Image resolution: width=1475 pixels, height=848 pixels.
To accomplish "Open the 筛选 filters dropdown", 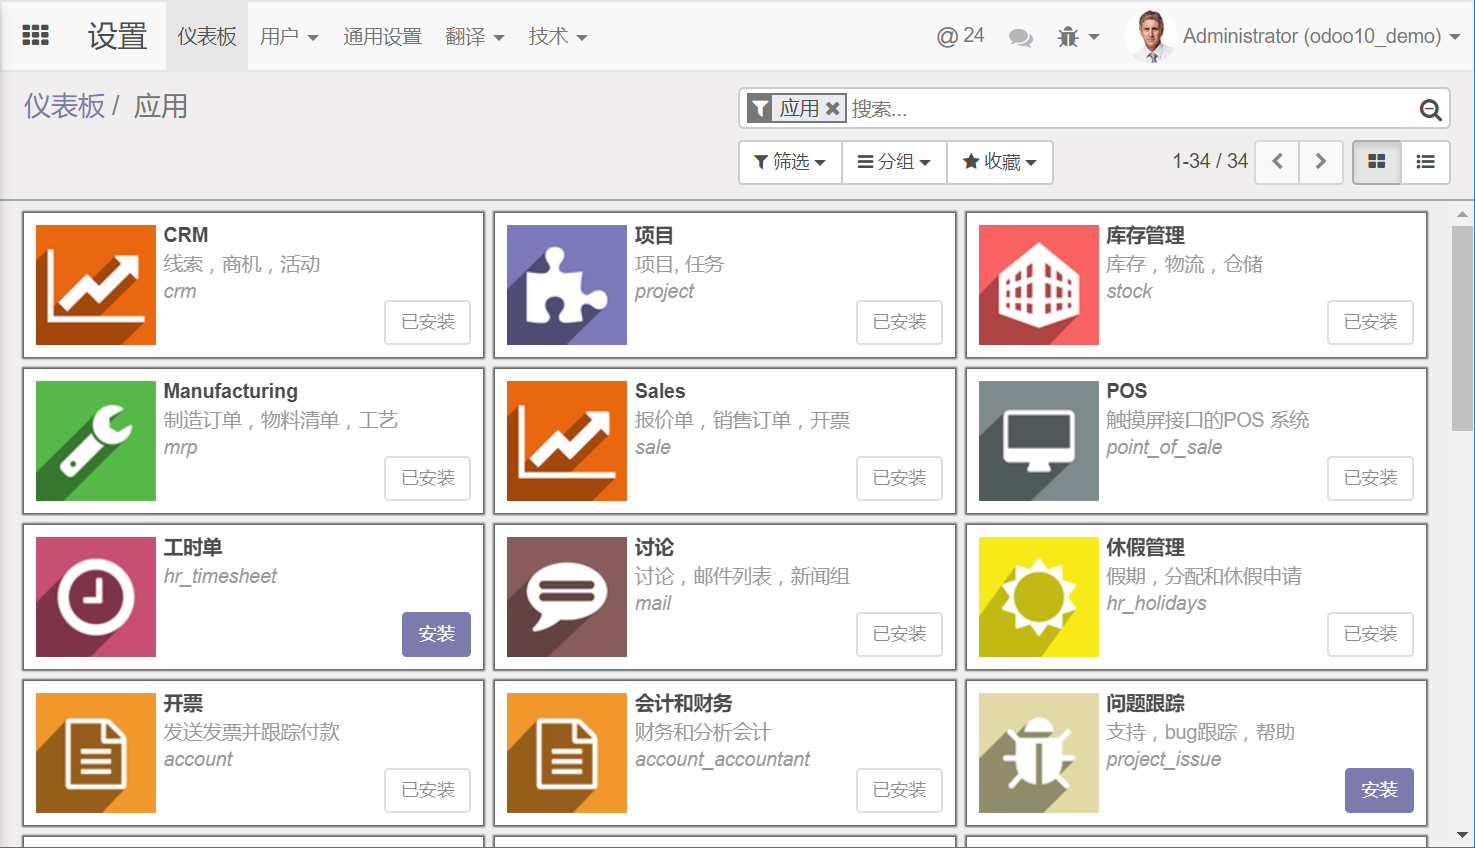I will click(x=790, y=162).
